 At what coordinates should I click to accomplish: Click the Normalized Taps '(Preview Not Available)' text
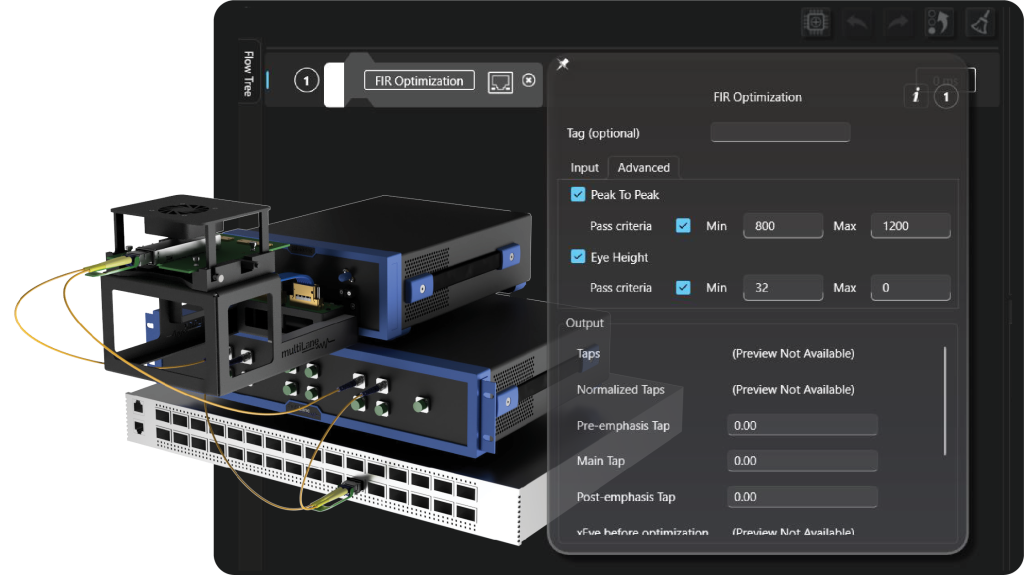pyautogui.click(x=793, y=389)
